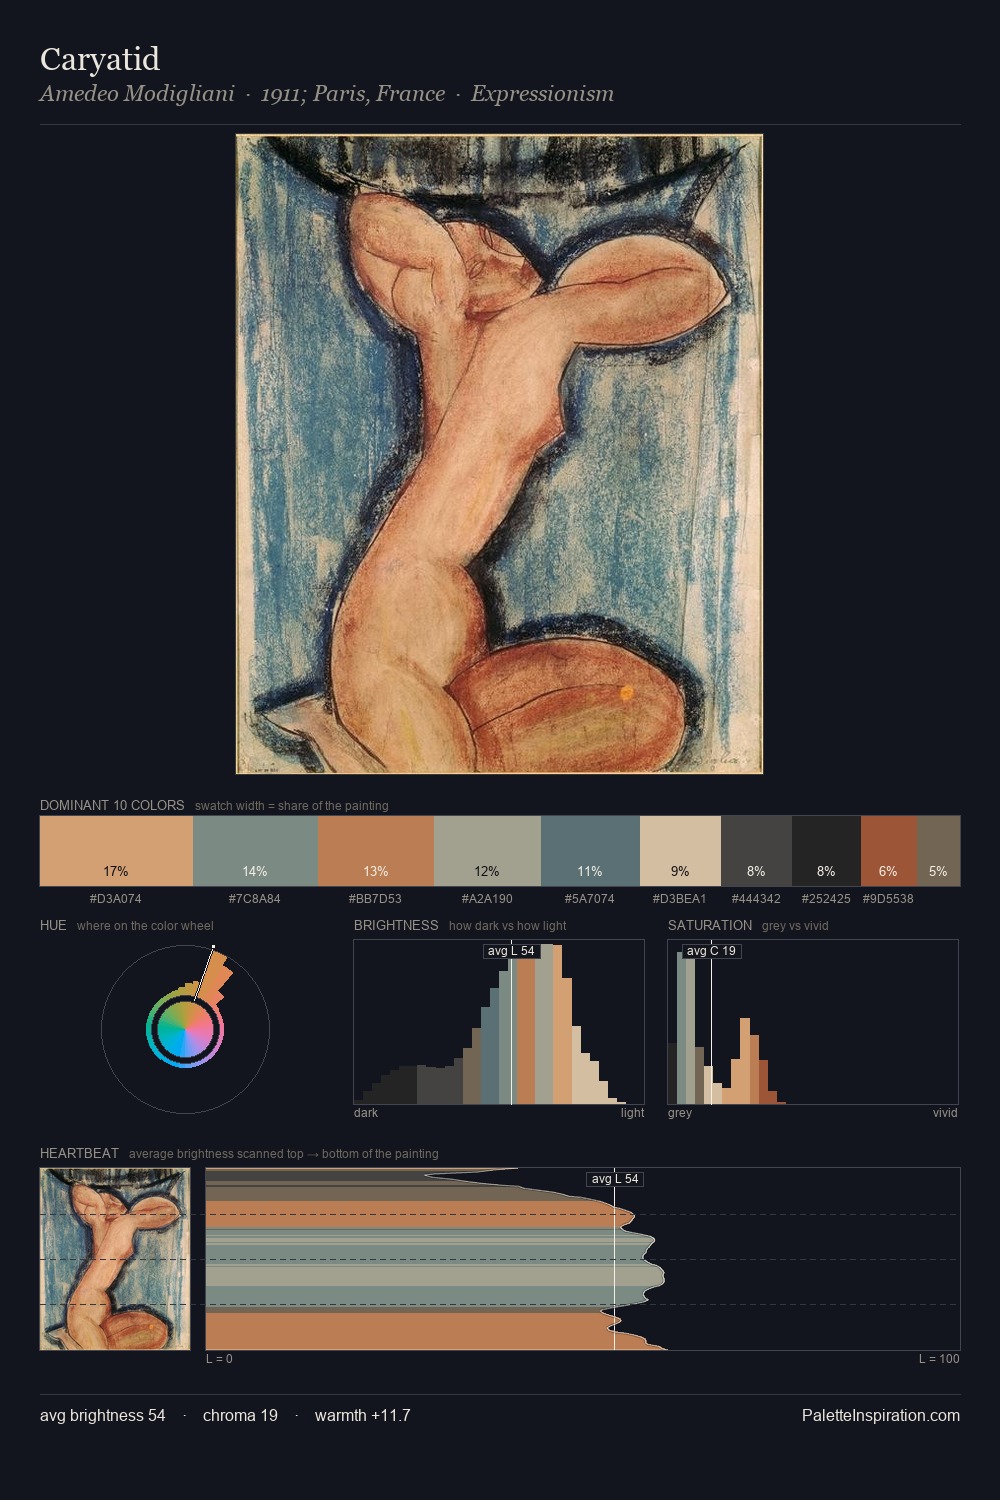Click the 'BRIGHTNESS' section heading
The width and height of the screenshot is (1000, 1500).
(x=396, y=925)
